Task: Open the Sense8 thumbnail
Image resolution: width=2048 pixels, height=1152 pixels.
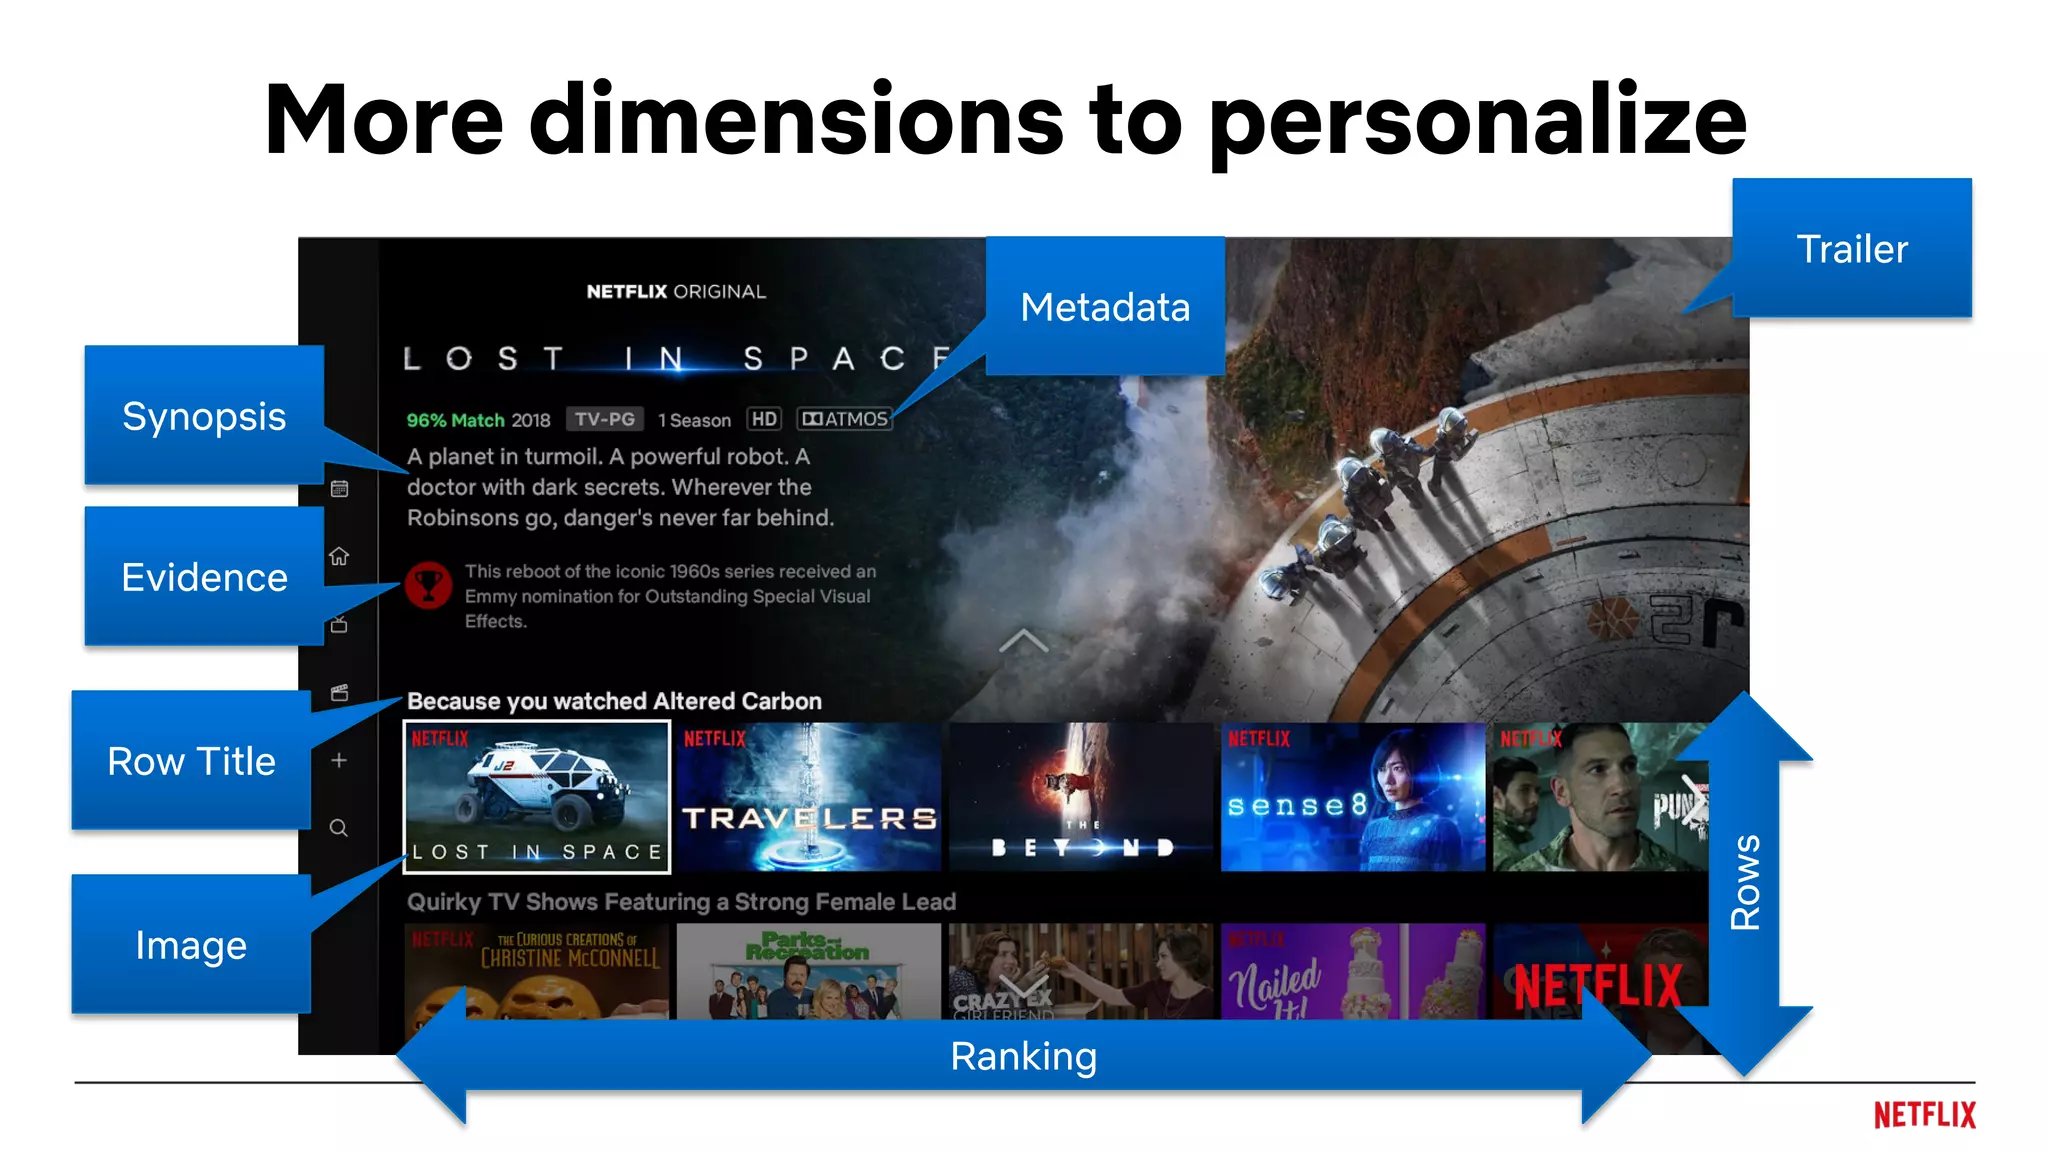Action: (x=1353, y=797)
